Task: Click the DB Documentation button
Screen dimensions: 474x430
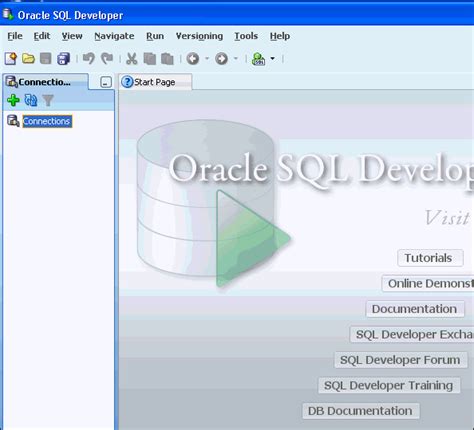Action: (361, 411)
